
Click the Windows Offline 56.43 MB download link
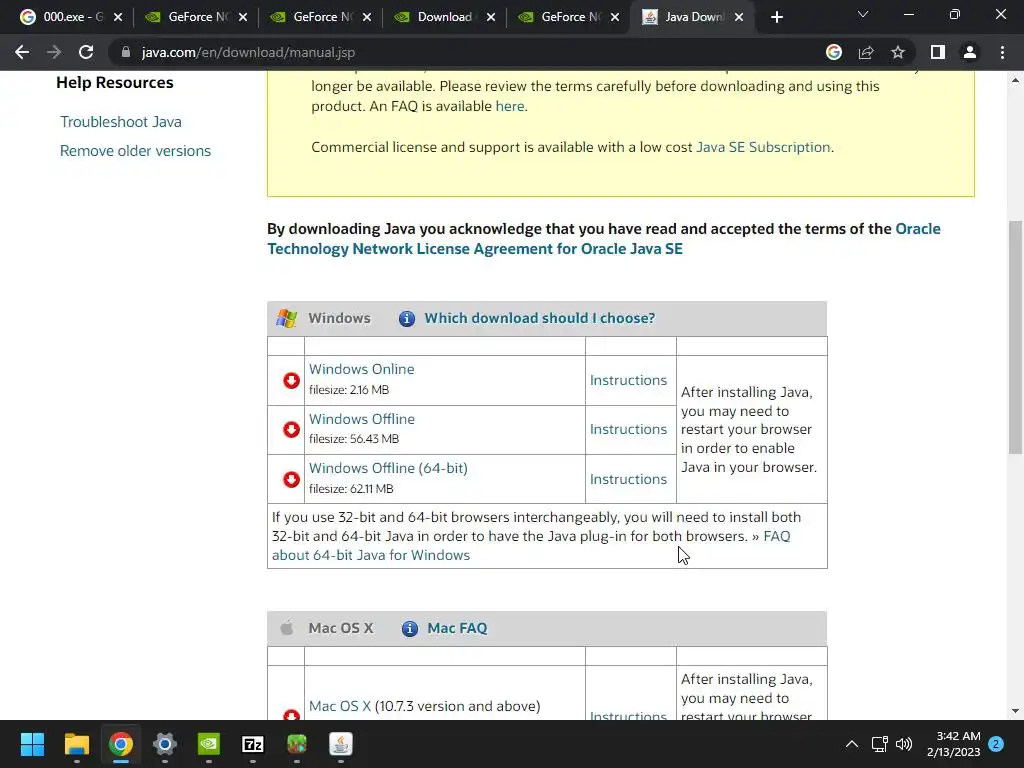pyautogui.click(x=361, y=419)
